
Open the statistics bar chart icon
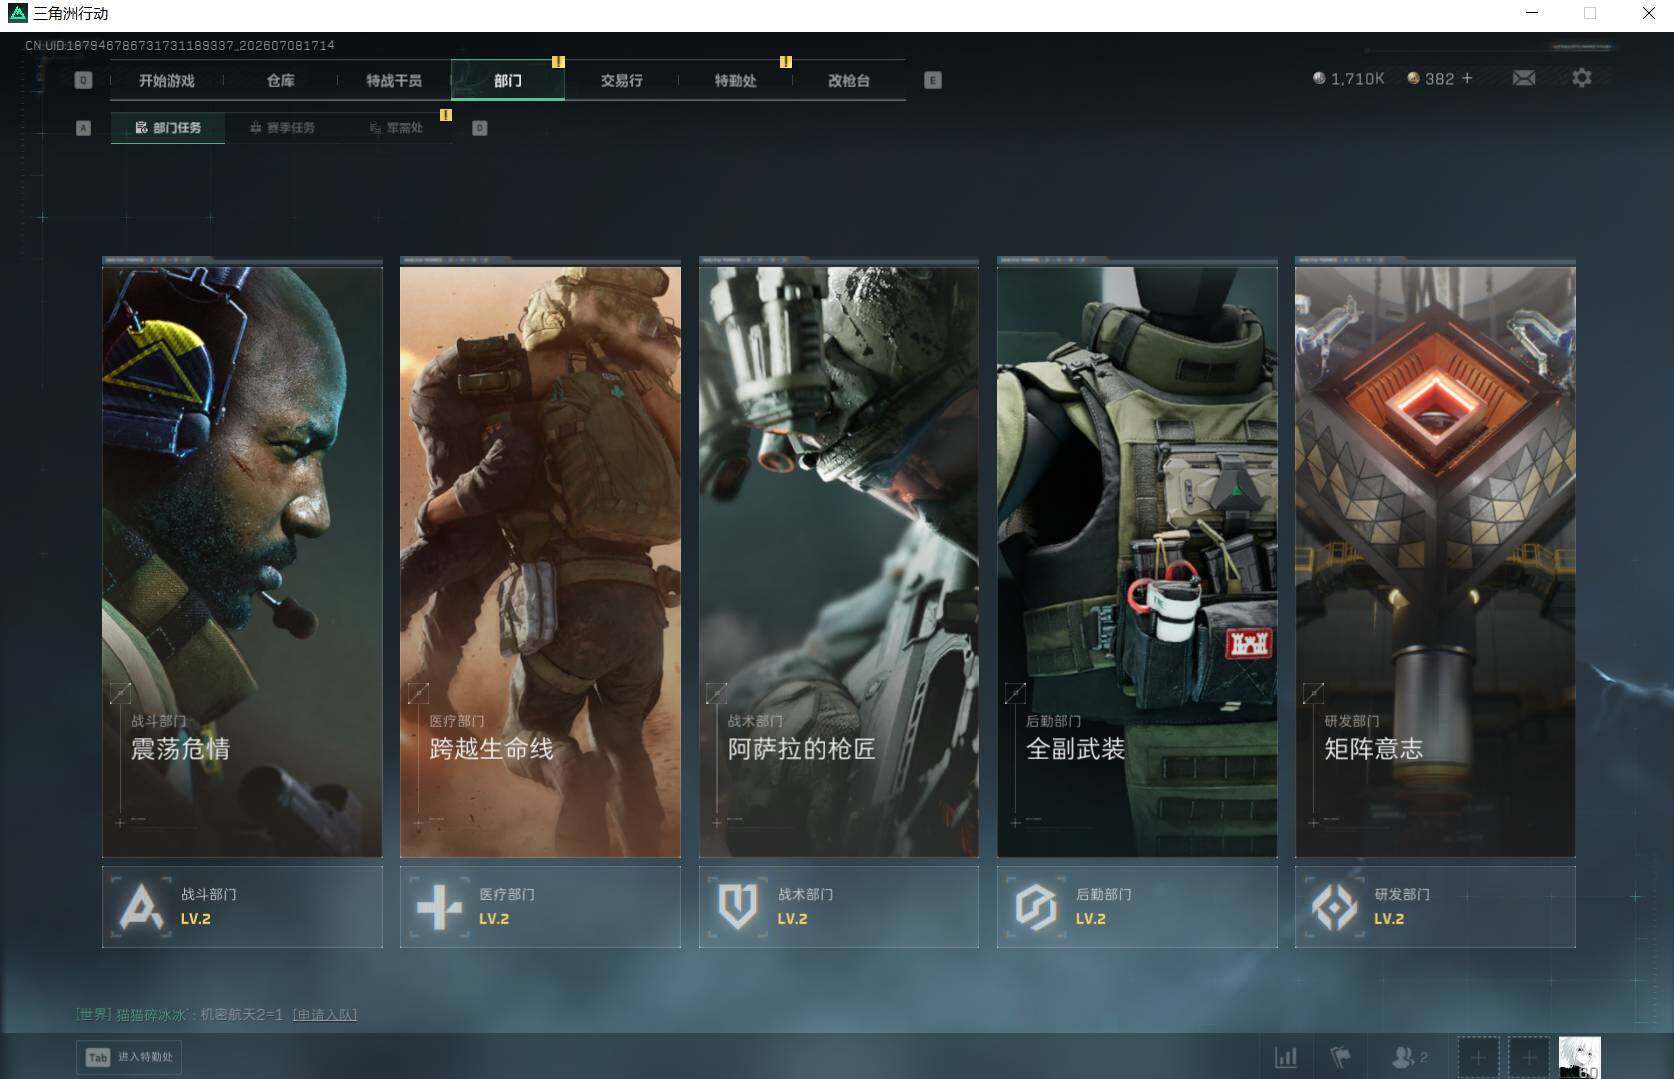tap(1286, 1056)
